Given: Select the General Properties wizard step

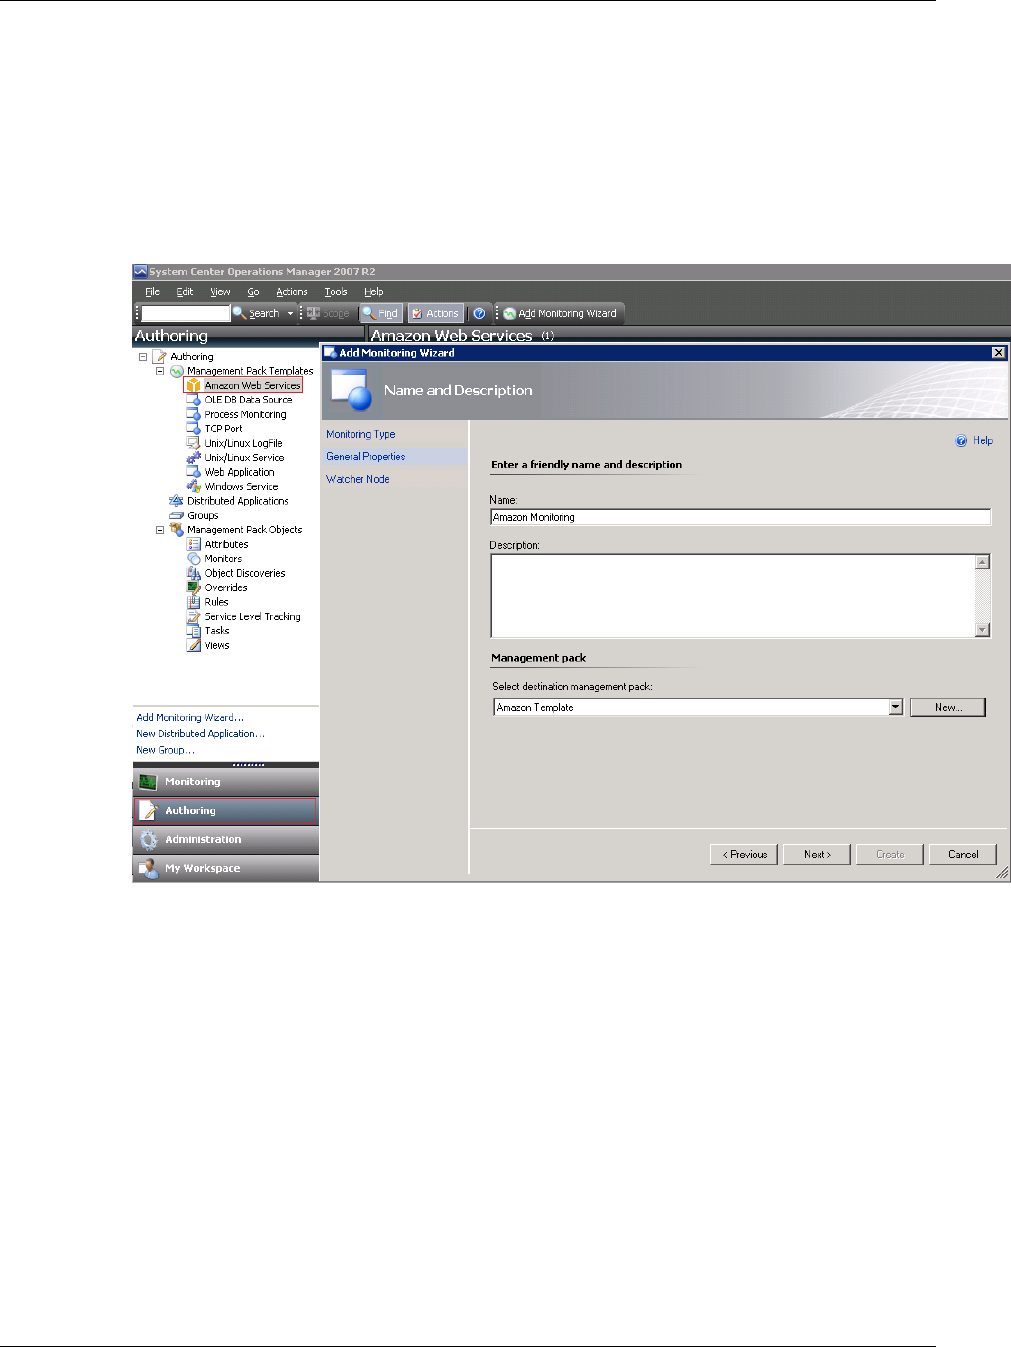Looking at the screenshot, I should pyautogui.click(x=366, y=457).
